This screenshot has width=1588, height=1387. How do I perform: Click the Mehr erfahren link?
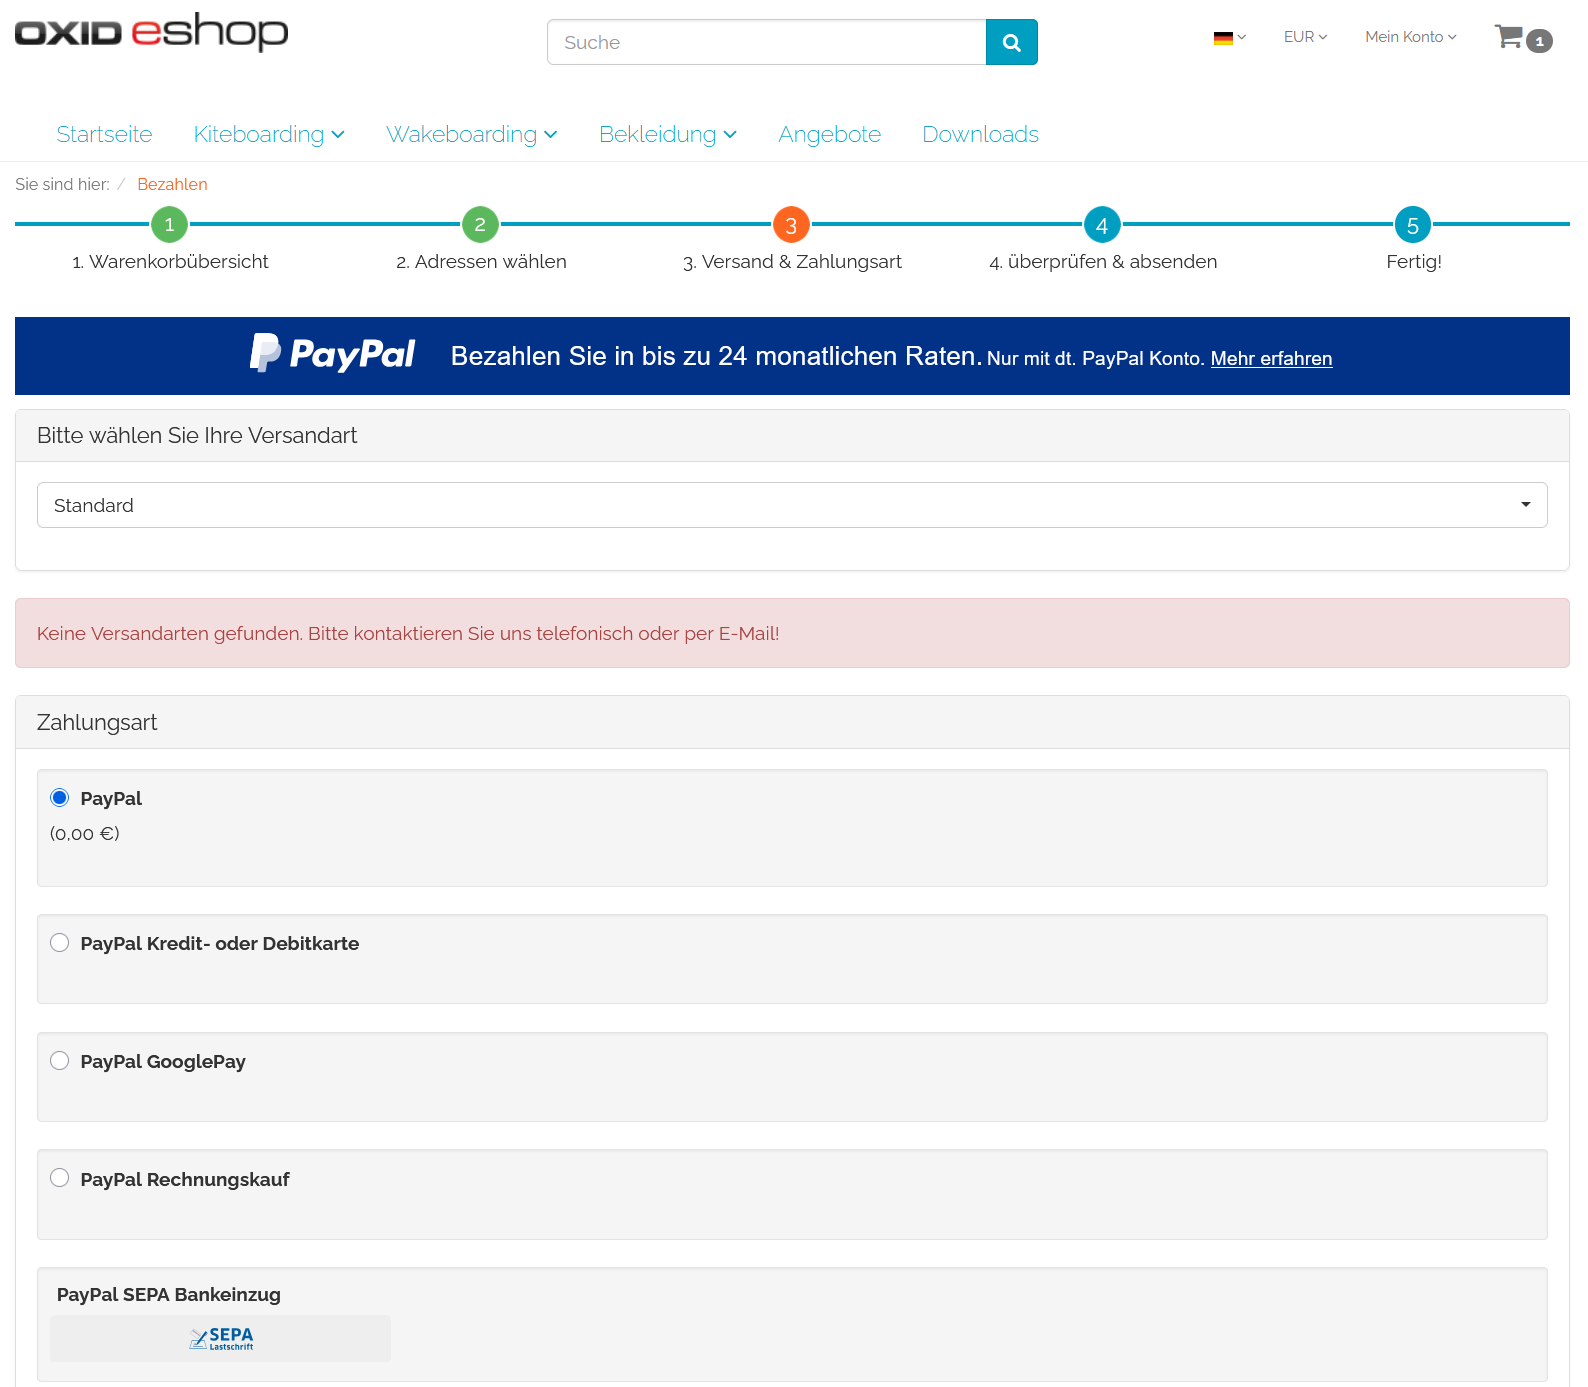(x=1271, y=359)
